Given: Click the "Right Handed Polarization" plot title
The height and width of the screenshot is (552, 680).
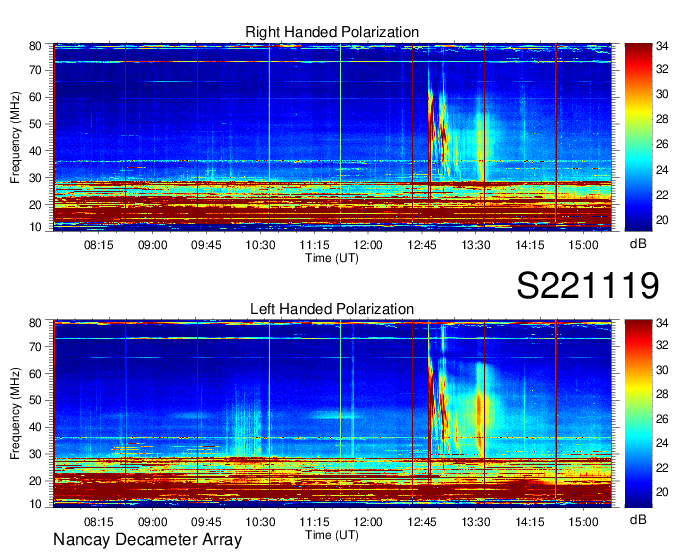Looking at the screenshot, I should (332, 32).
